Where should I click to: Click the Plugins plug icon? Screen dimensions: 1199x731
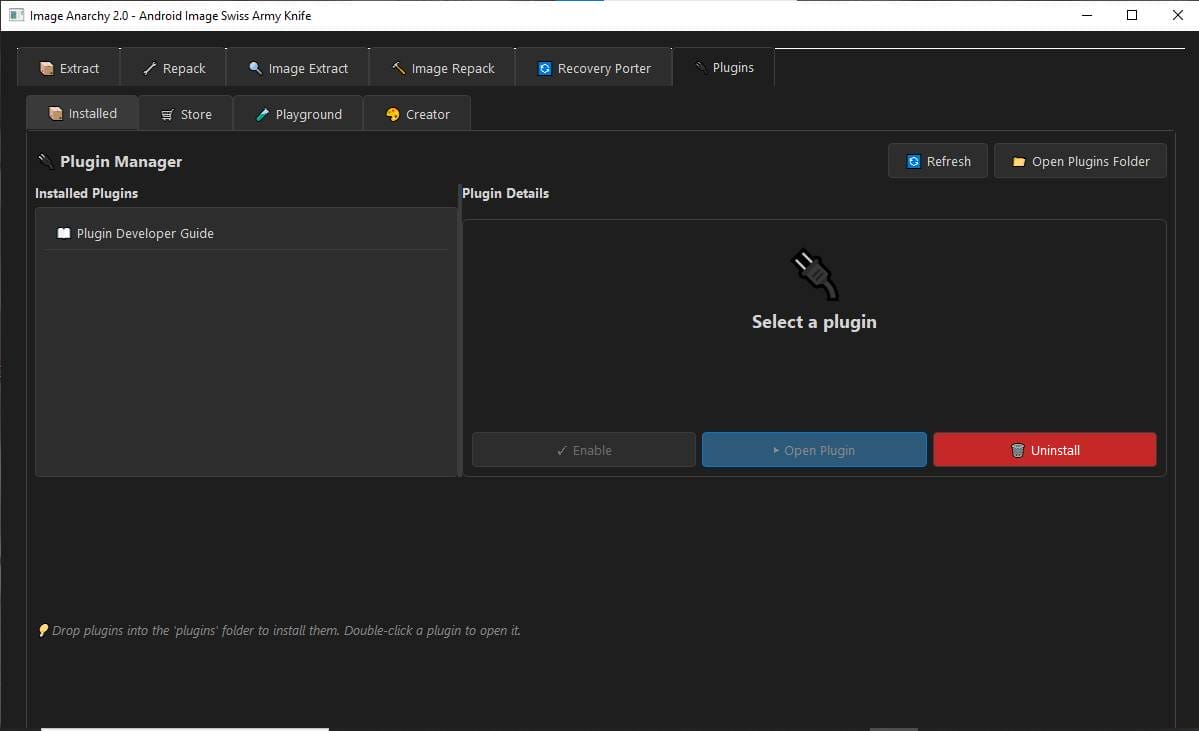tap(701, 66)
